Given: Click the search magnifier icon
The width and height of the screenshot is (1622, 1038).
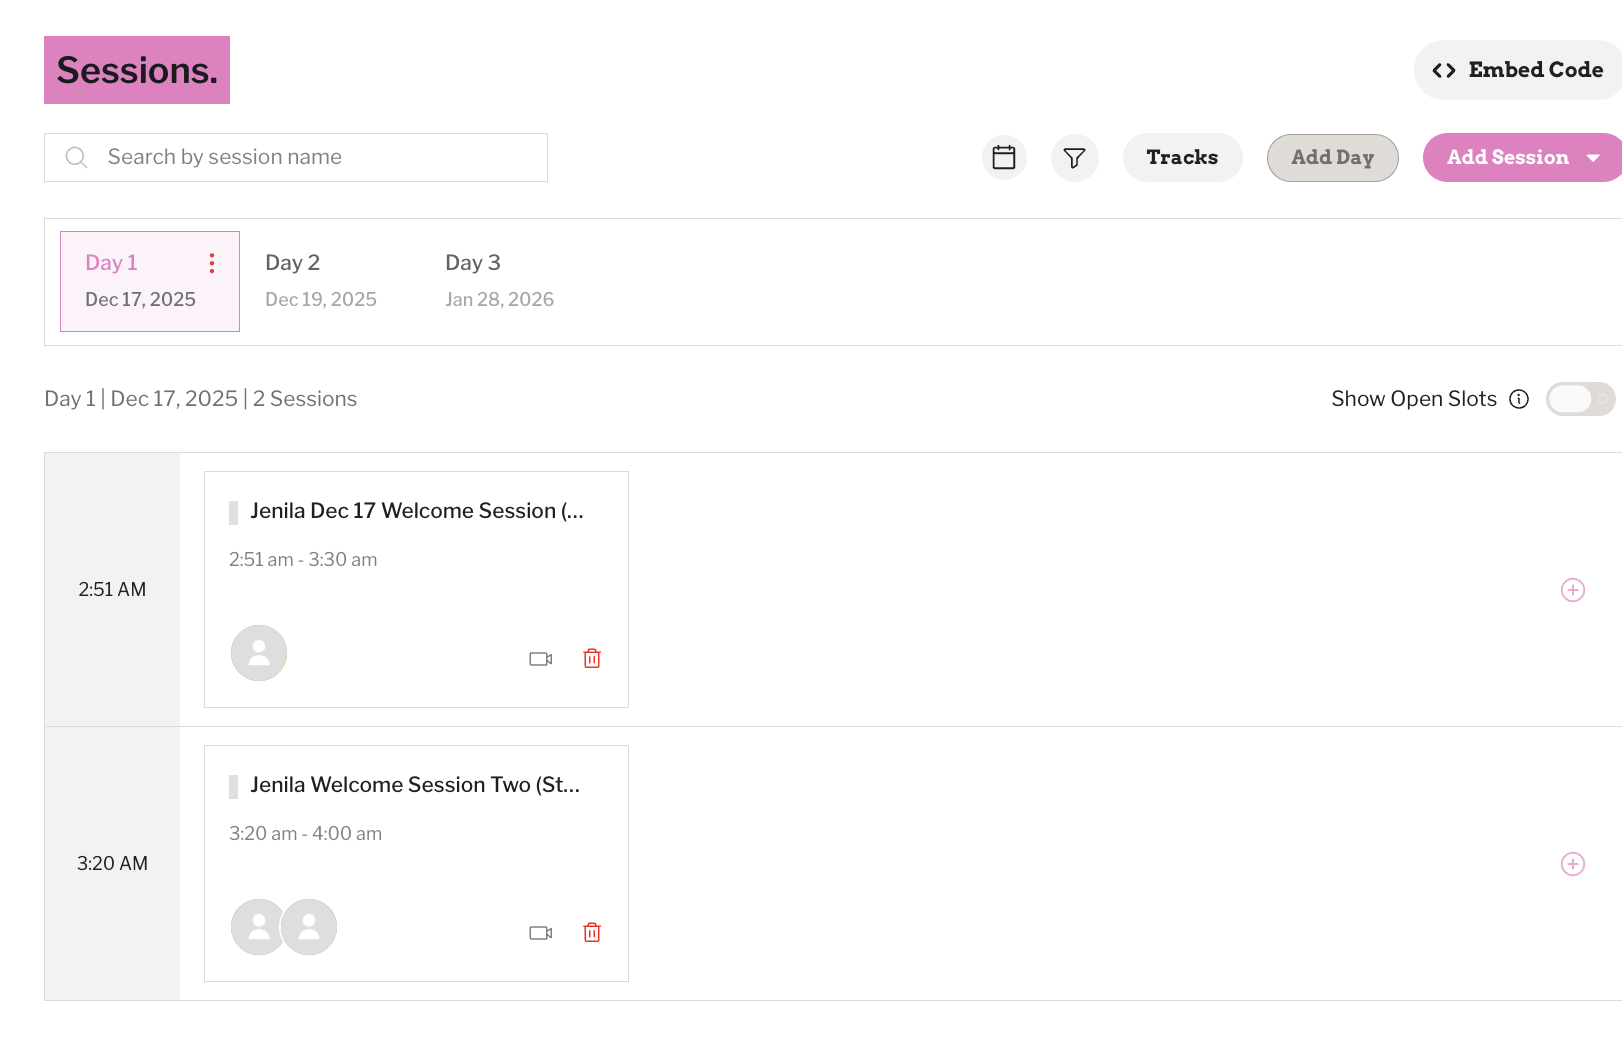Looking at the screenshot, I should tap(76, 157).
